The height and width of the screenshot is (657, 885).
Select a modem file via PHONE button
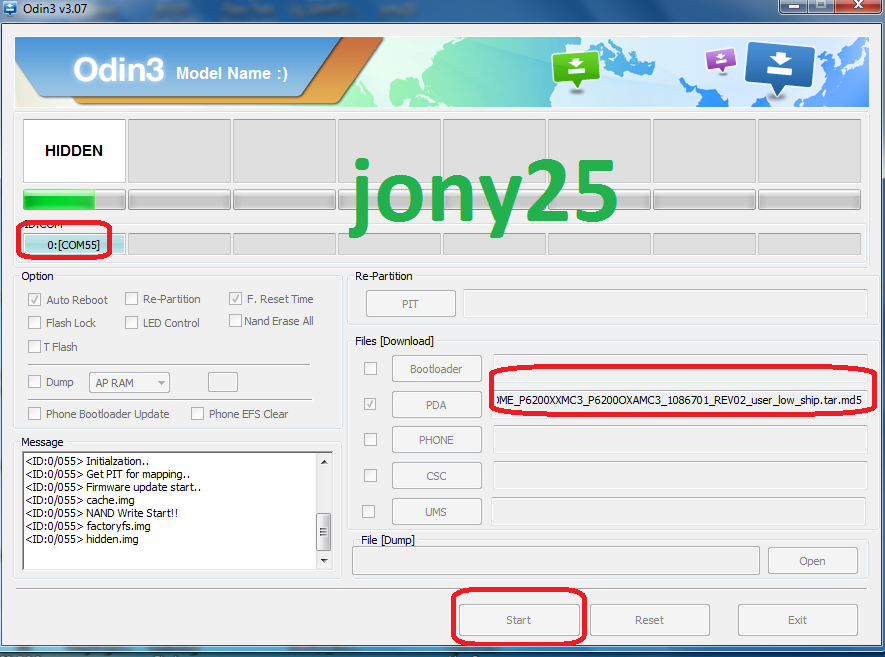tap(436, 440)
